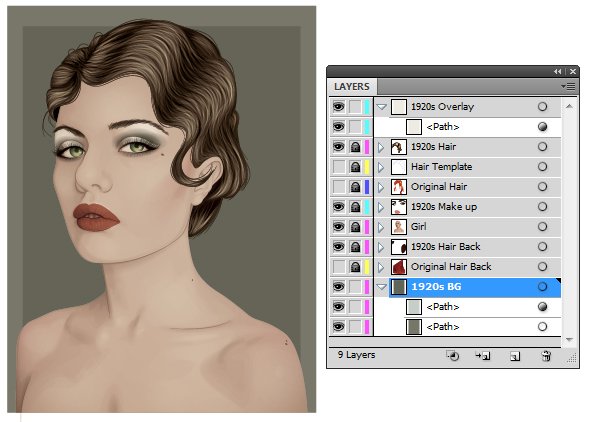Click the Create New Layer icon

coord(515,356)
